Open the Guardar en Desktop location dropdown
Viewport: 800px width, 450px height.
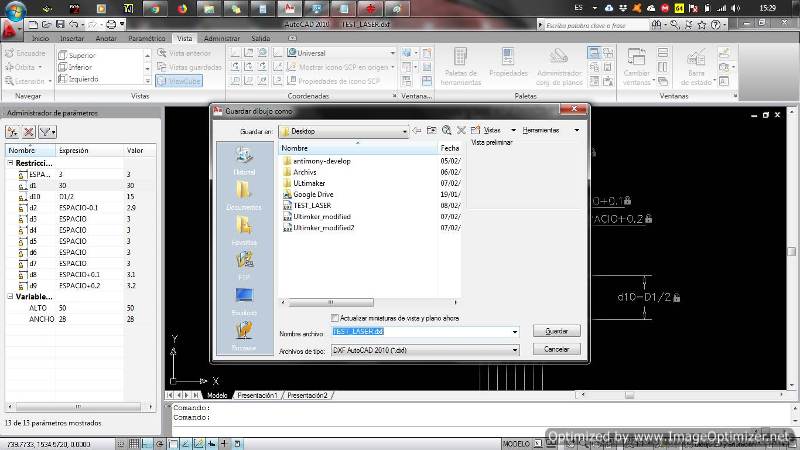[343, 131]
